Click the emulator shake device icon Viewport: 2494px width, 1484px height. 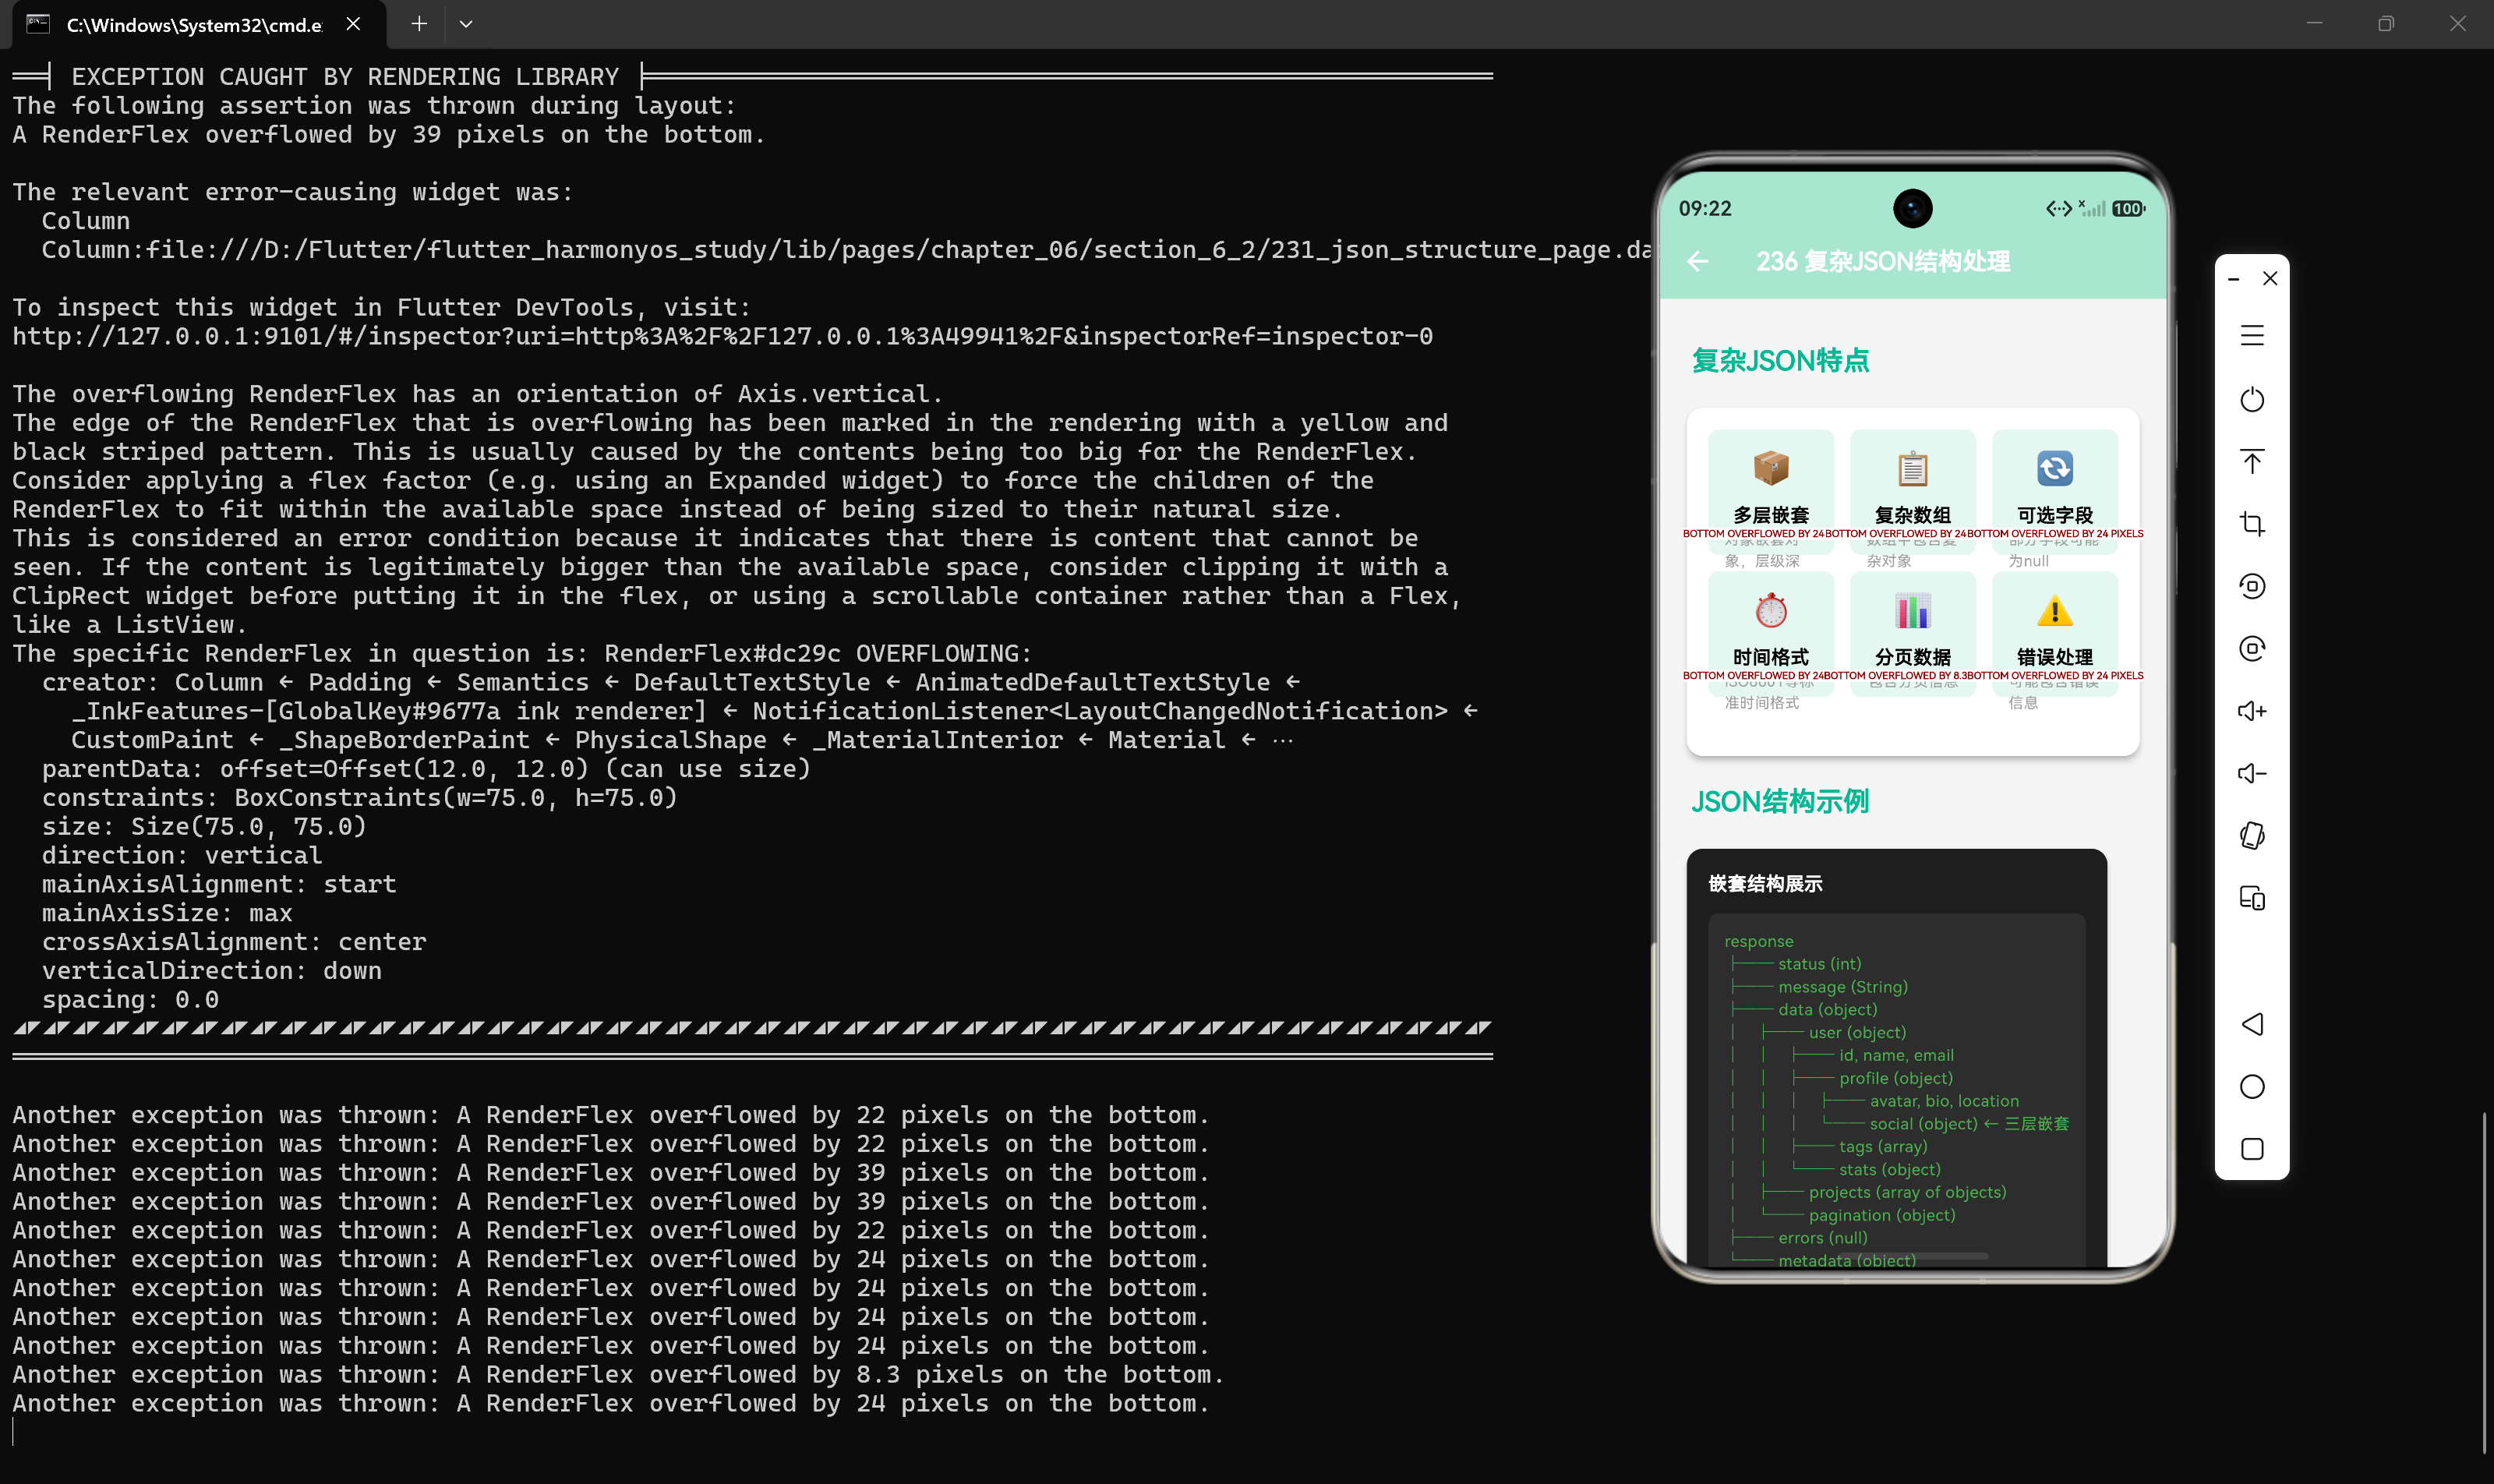(2252, 836)
